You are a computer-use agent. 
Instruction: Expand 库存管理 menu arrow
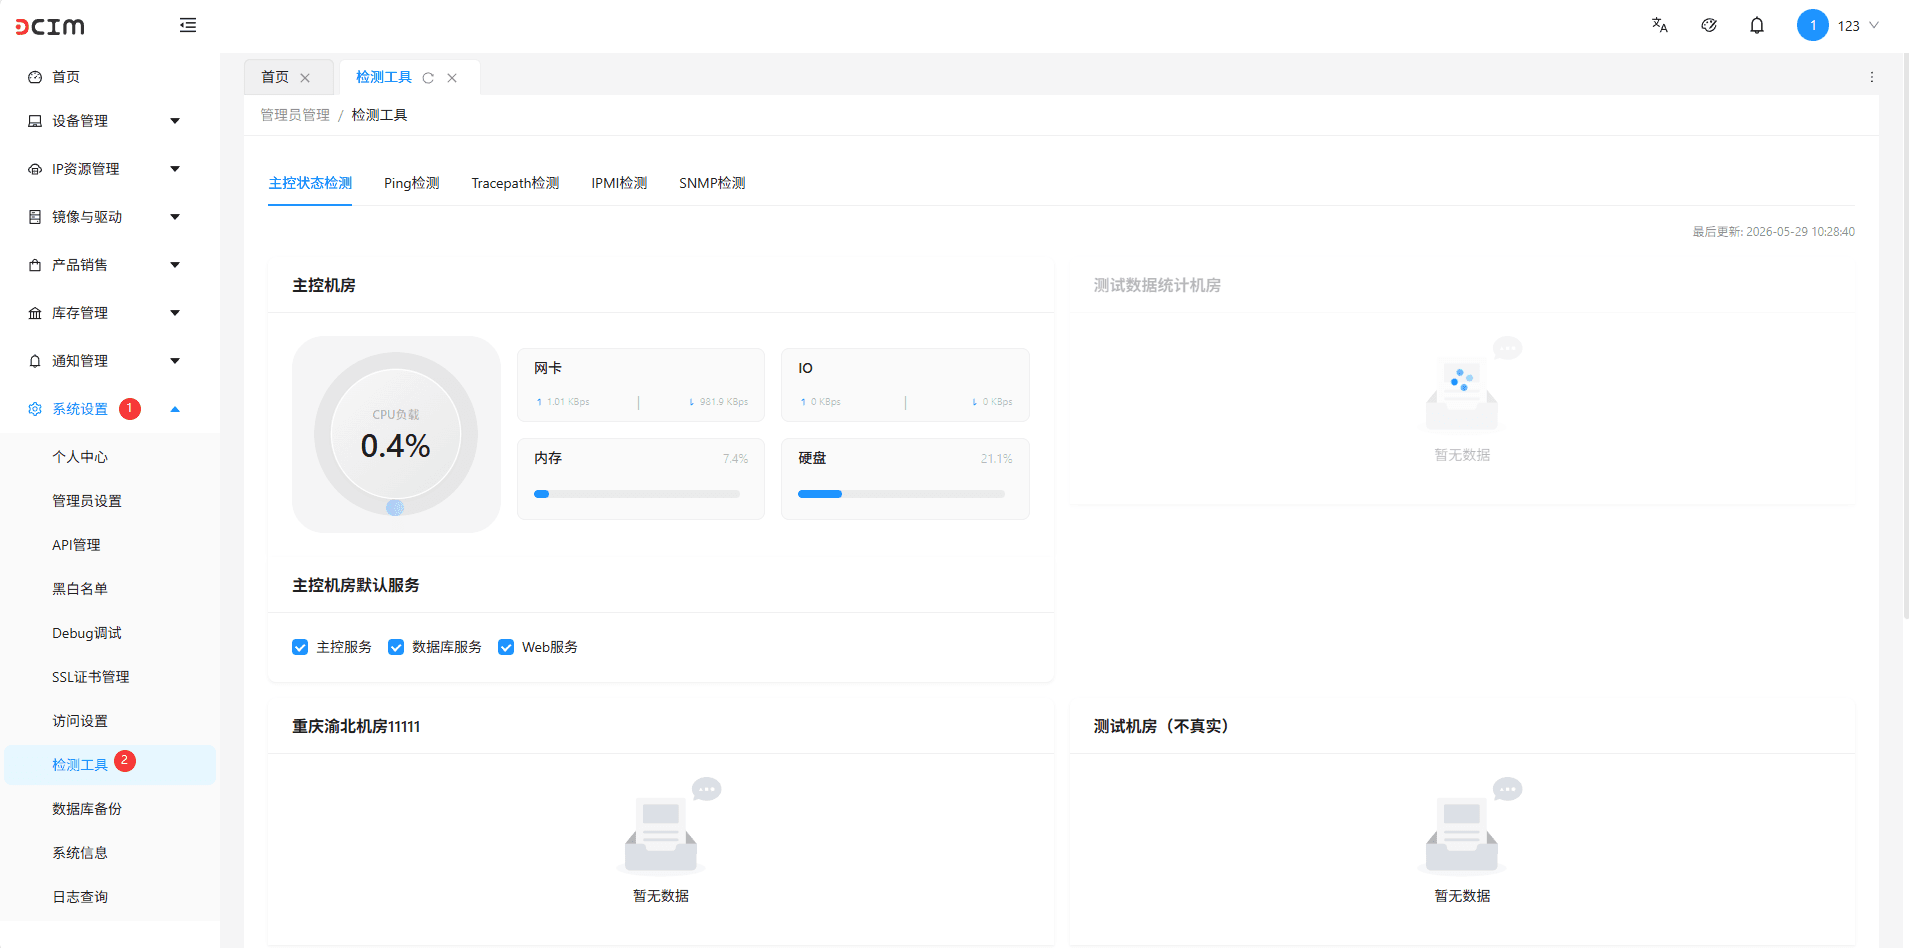(175, 313)
